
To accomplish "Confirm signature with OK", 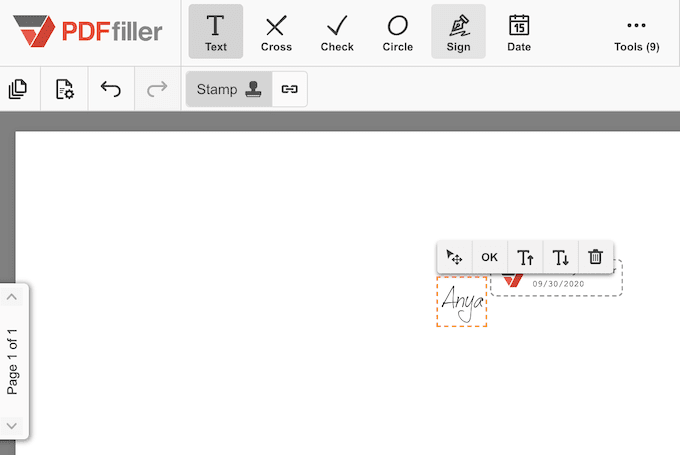I will pyautogui.click(x=490, y=257).
